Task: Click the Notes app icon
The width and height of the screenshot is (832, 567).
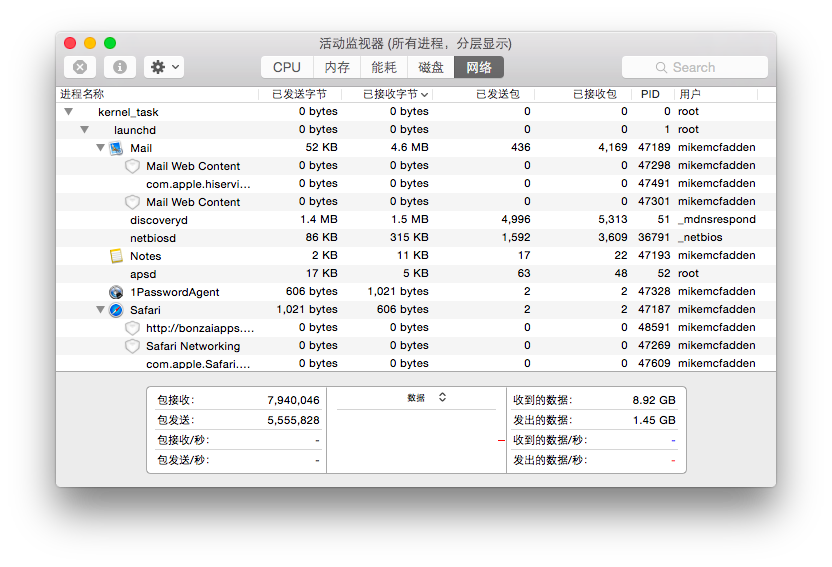Action: click(x=116, y=256)
